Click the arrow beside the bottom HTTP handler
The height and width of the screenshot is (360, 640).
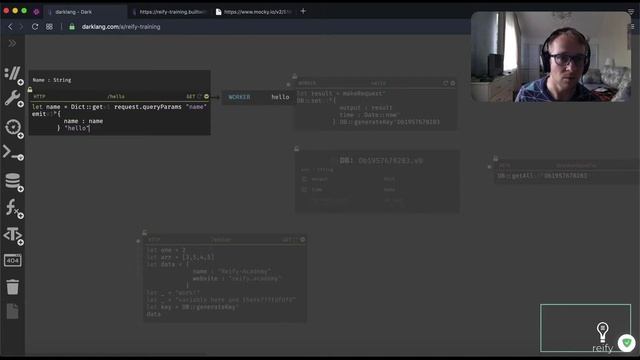(x=138, y=241)
